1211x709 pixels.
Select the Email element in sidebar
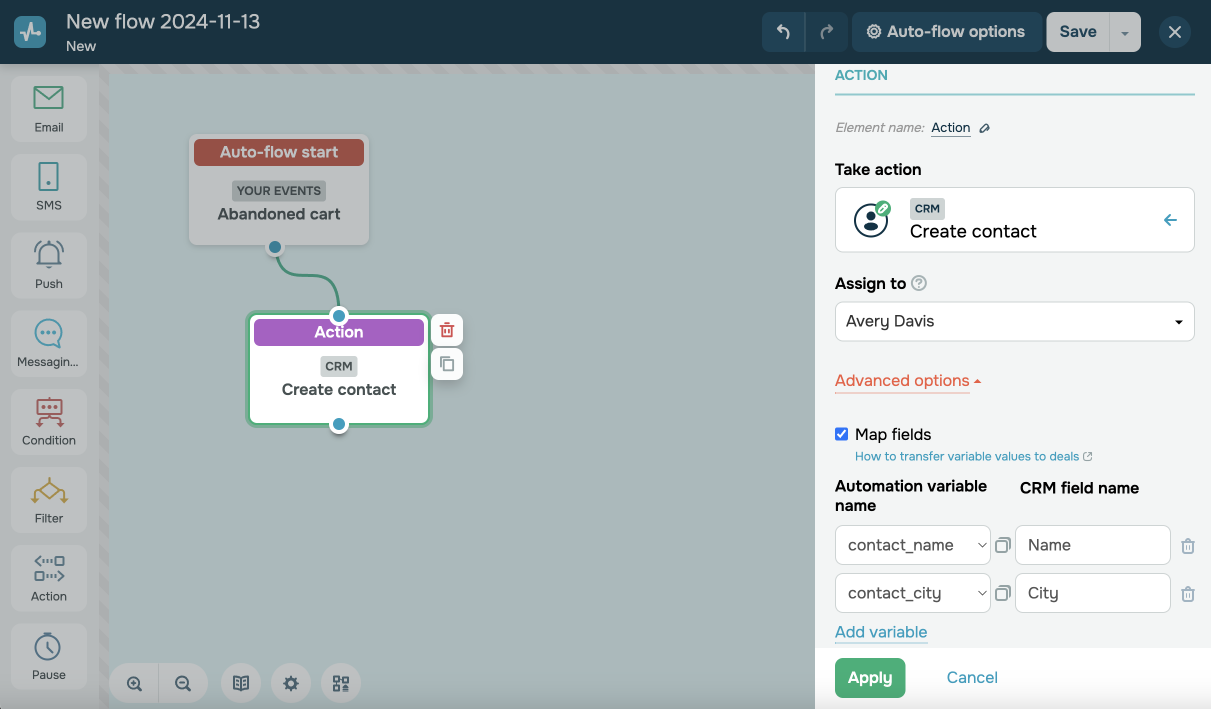(49, 109)
